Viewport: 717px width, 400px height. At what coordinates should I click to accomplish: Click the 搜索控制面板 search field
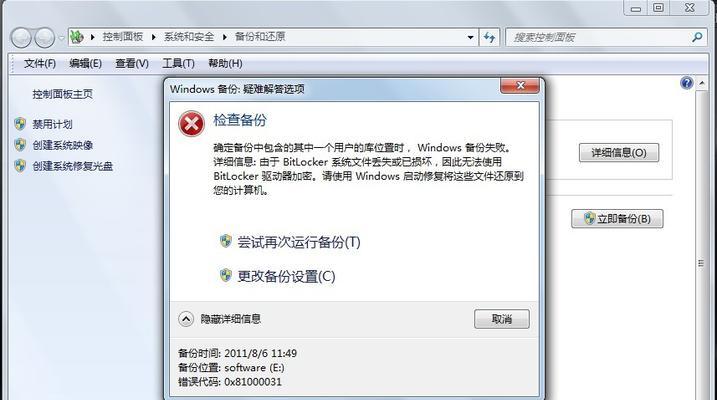tap(599, 37)
